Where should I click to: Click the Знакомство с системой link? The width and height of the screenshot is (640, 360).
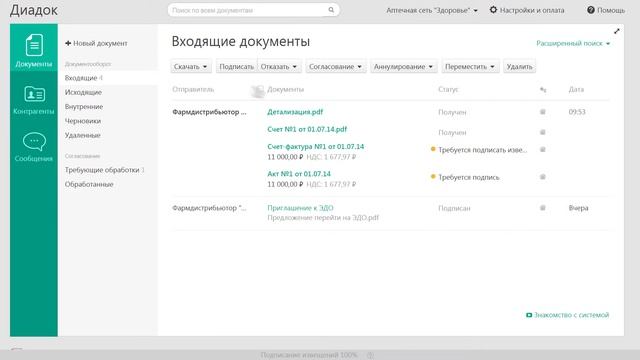click(567, 315)
